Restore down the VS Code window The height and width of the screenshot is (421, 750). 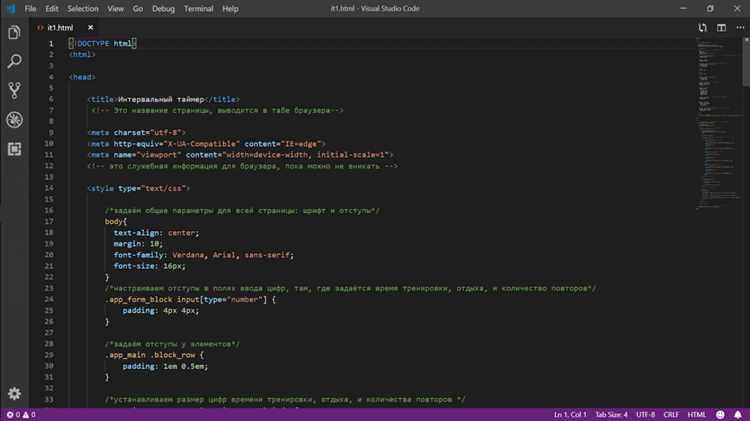[x=710, y=9]
